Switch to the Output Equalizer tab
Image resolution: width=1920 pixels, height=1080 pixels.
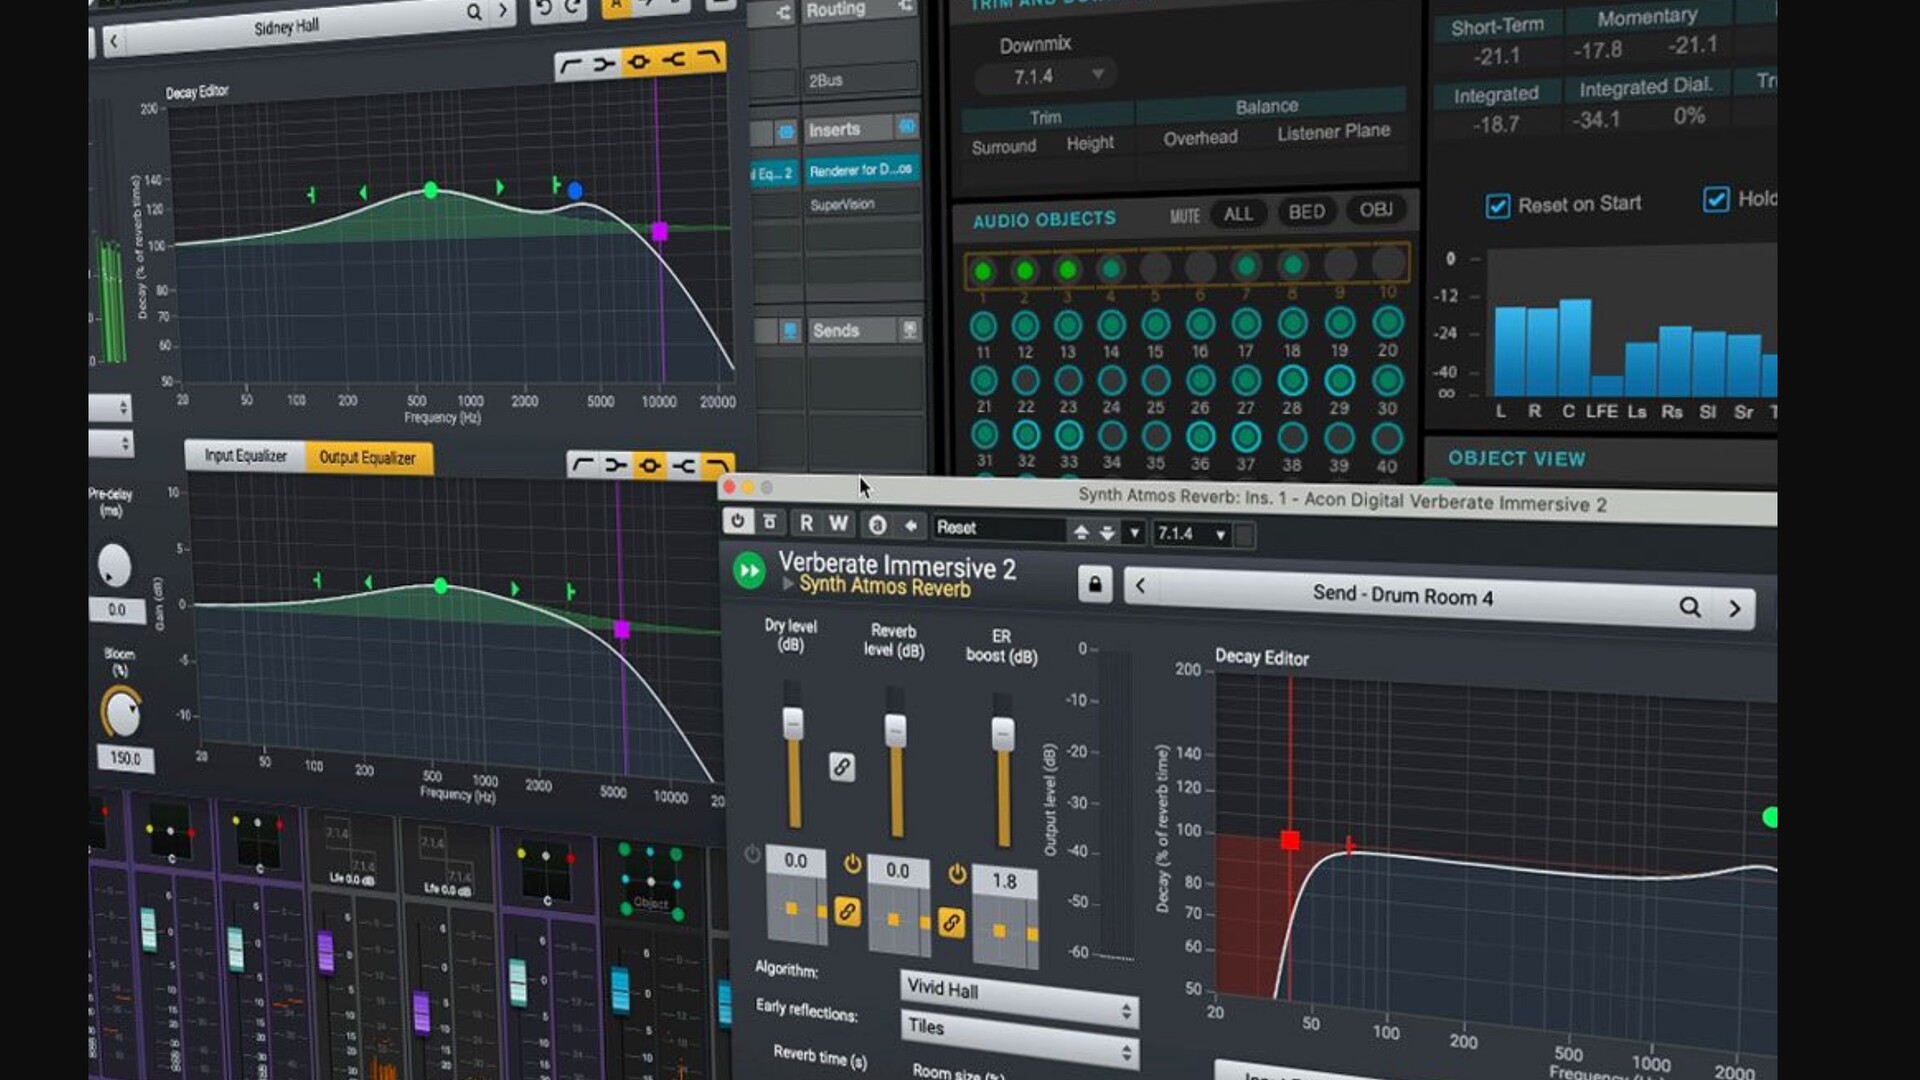point(367,457)
